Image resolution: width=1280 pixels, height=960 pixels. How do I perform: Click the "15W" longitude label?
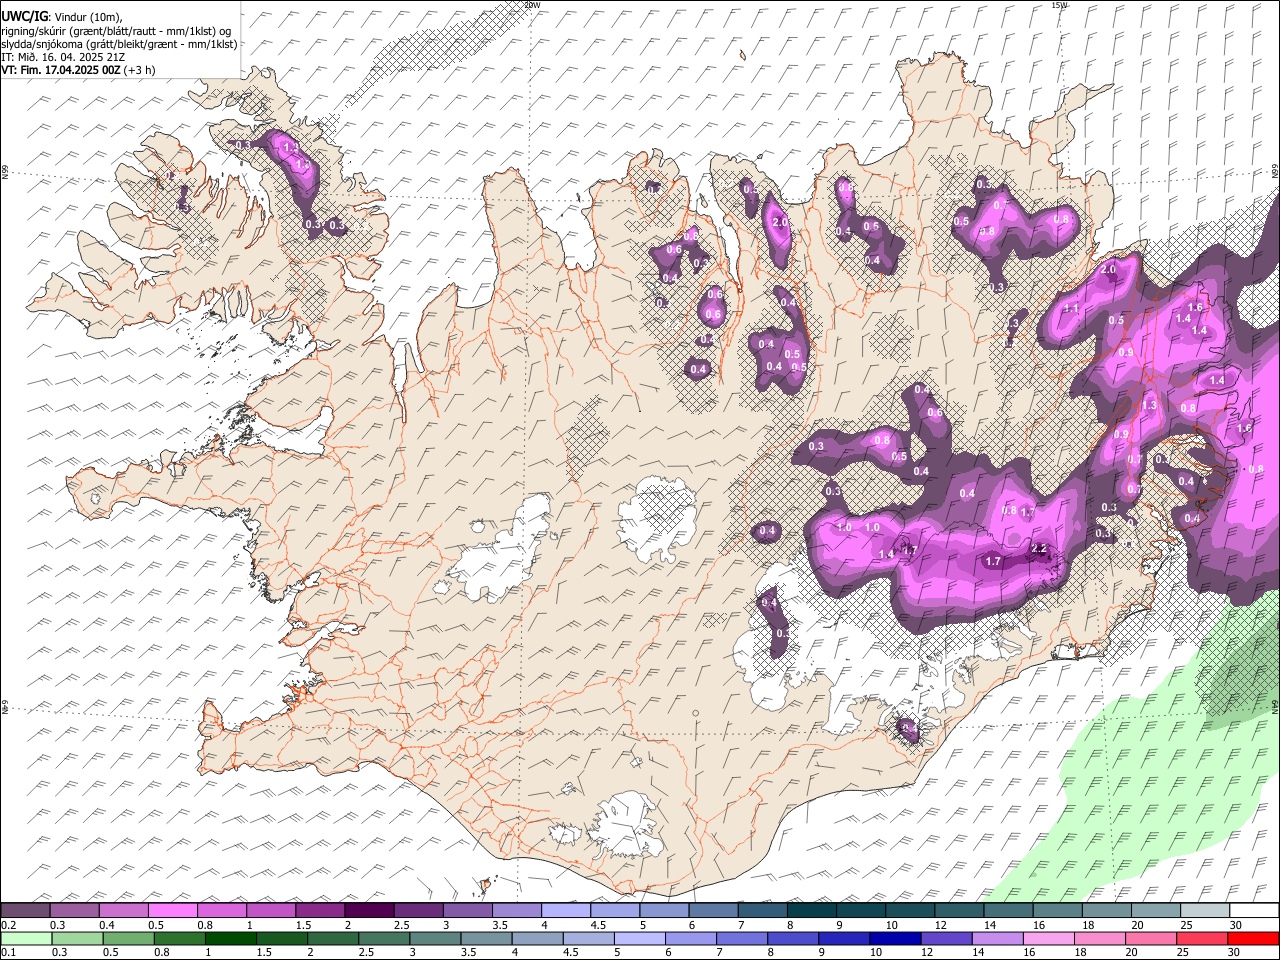1060,5
